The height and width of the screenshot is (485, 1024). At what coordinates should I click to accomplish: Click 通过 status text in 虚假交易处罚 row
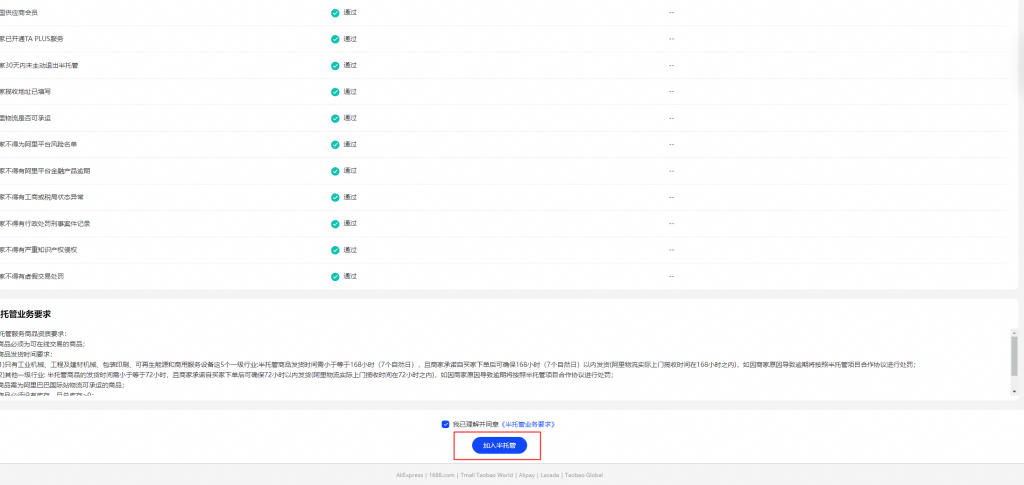click(350, 276)
